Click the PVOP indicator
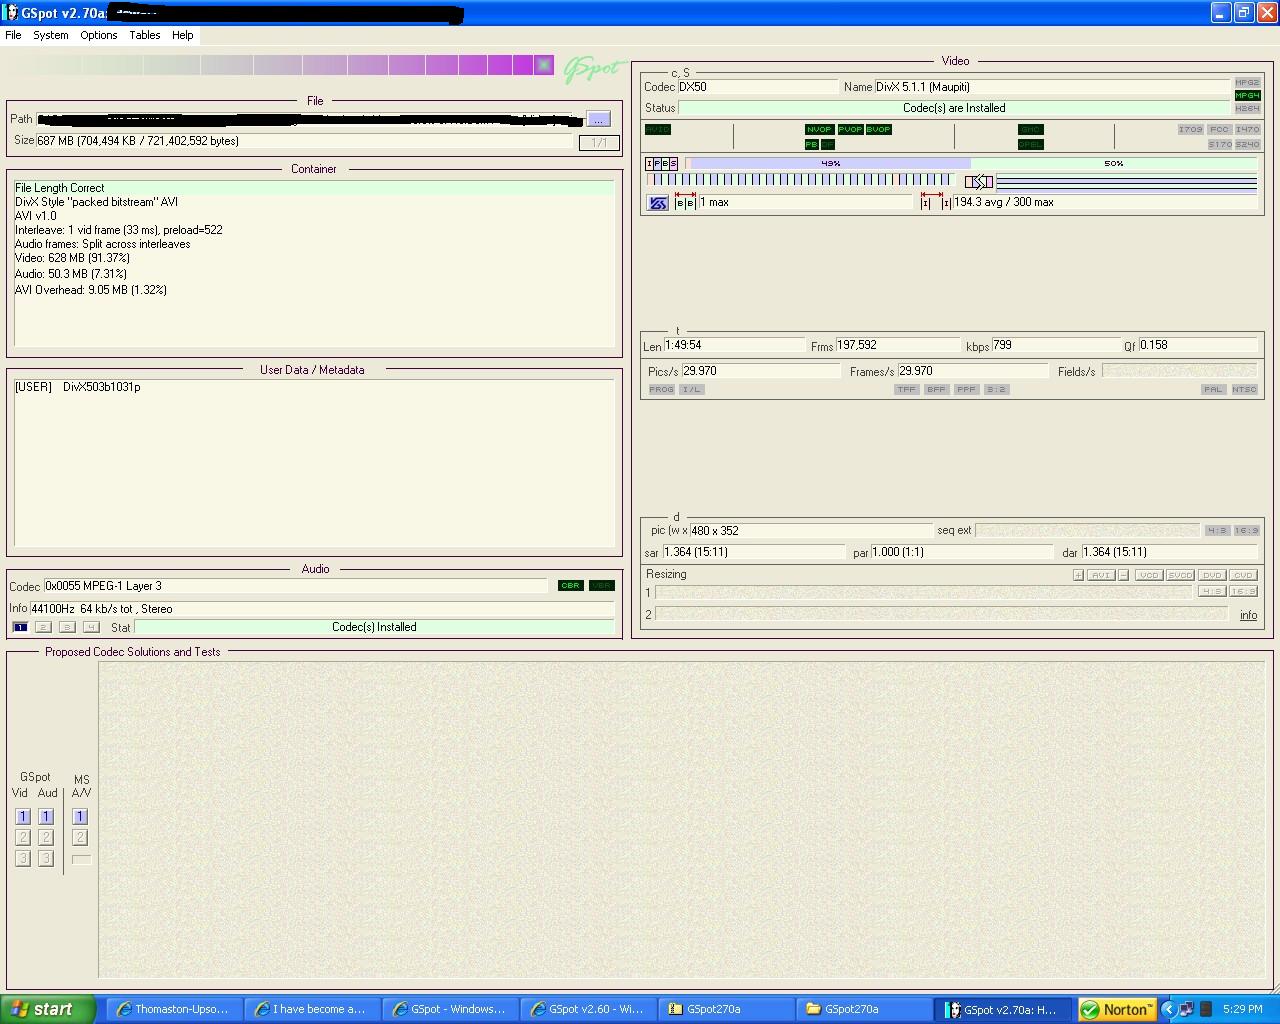Viewport: 1280px width, 1024px height. click(x=850, y=130)
